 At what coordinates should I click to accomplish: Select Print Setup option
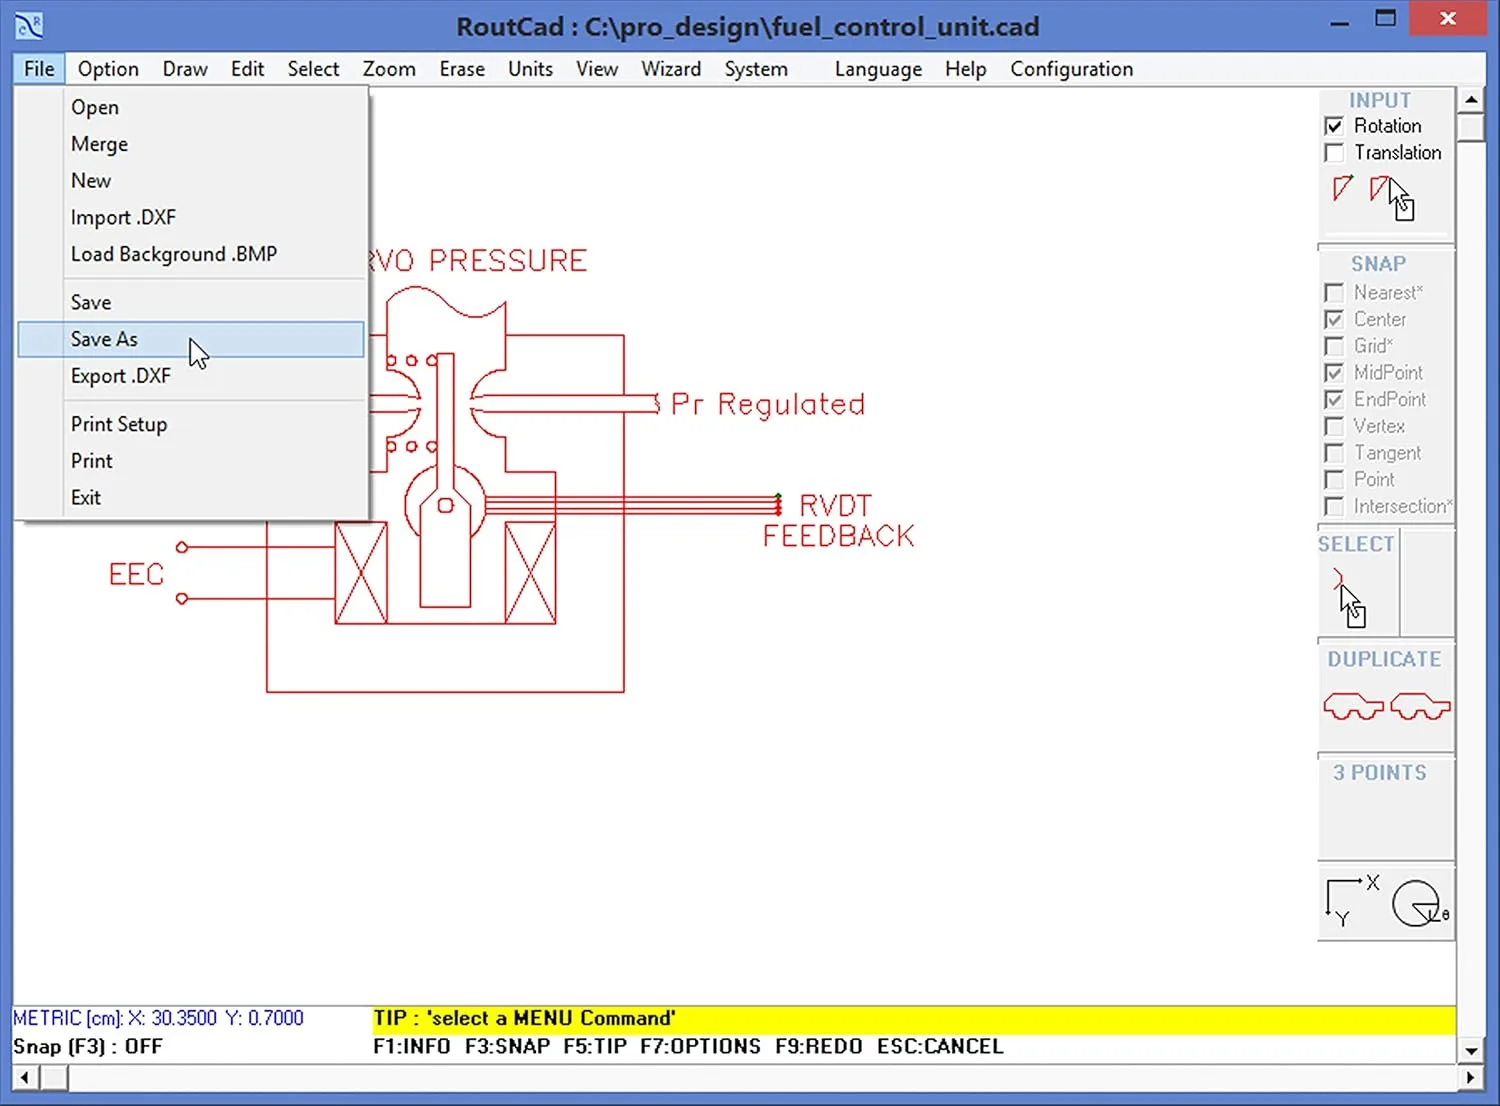click(x=118, y=424)
